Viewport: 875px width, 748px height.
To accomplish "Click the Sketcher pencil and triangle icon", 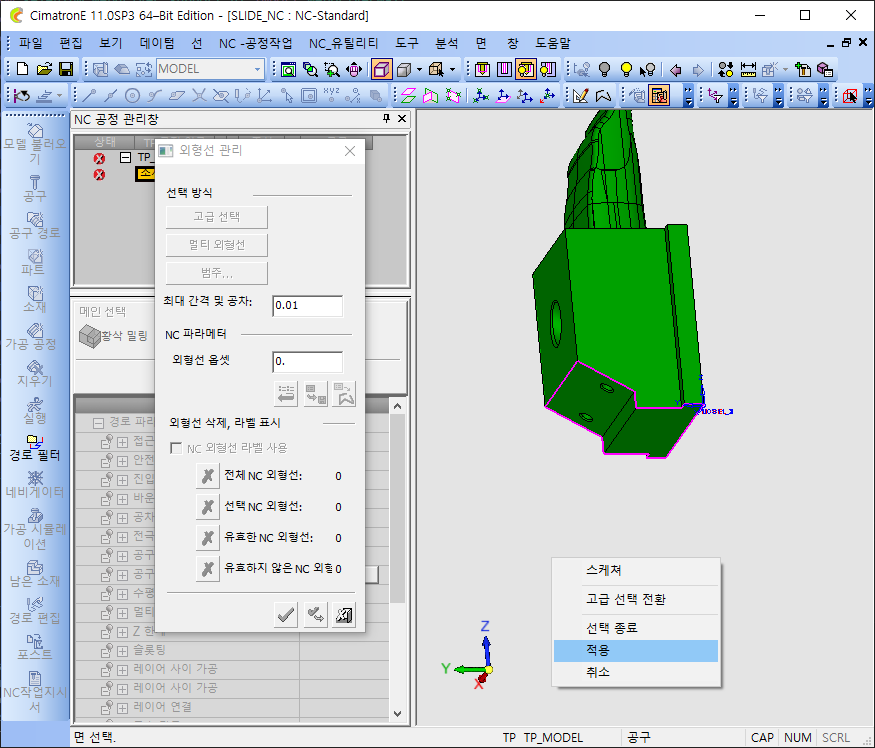I will [580, 96].
